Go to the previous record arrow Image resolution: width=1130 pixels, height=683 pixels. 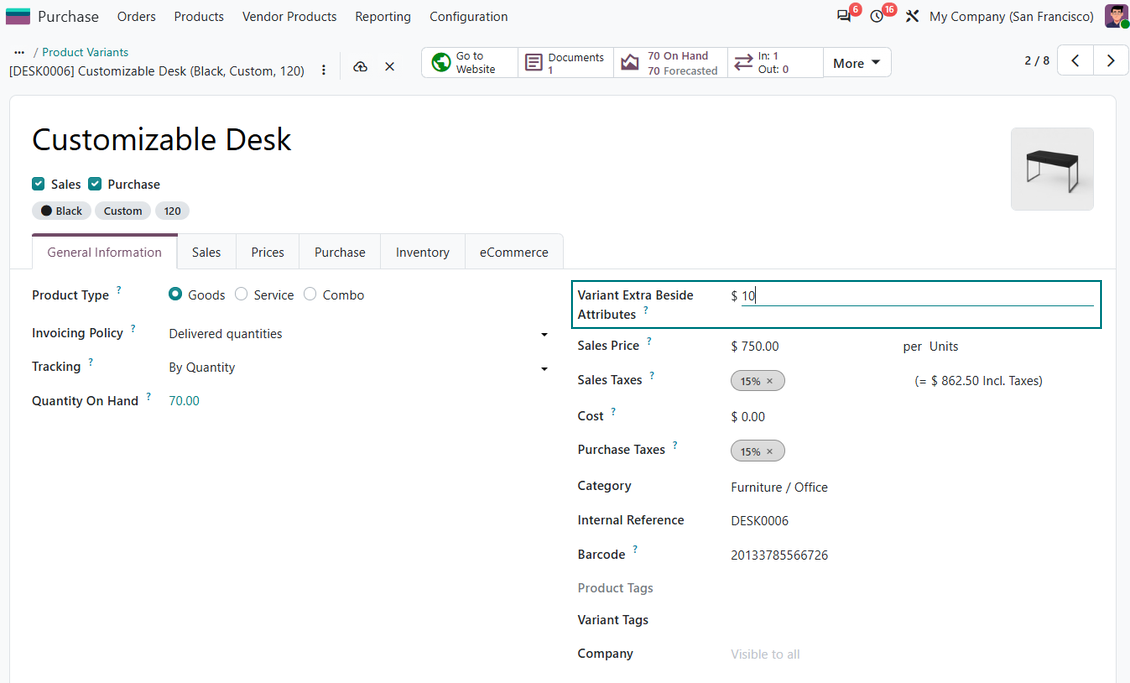coord(1075,61)
